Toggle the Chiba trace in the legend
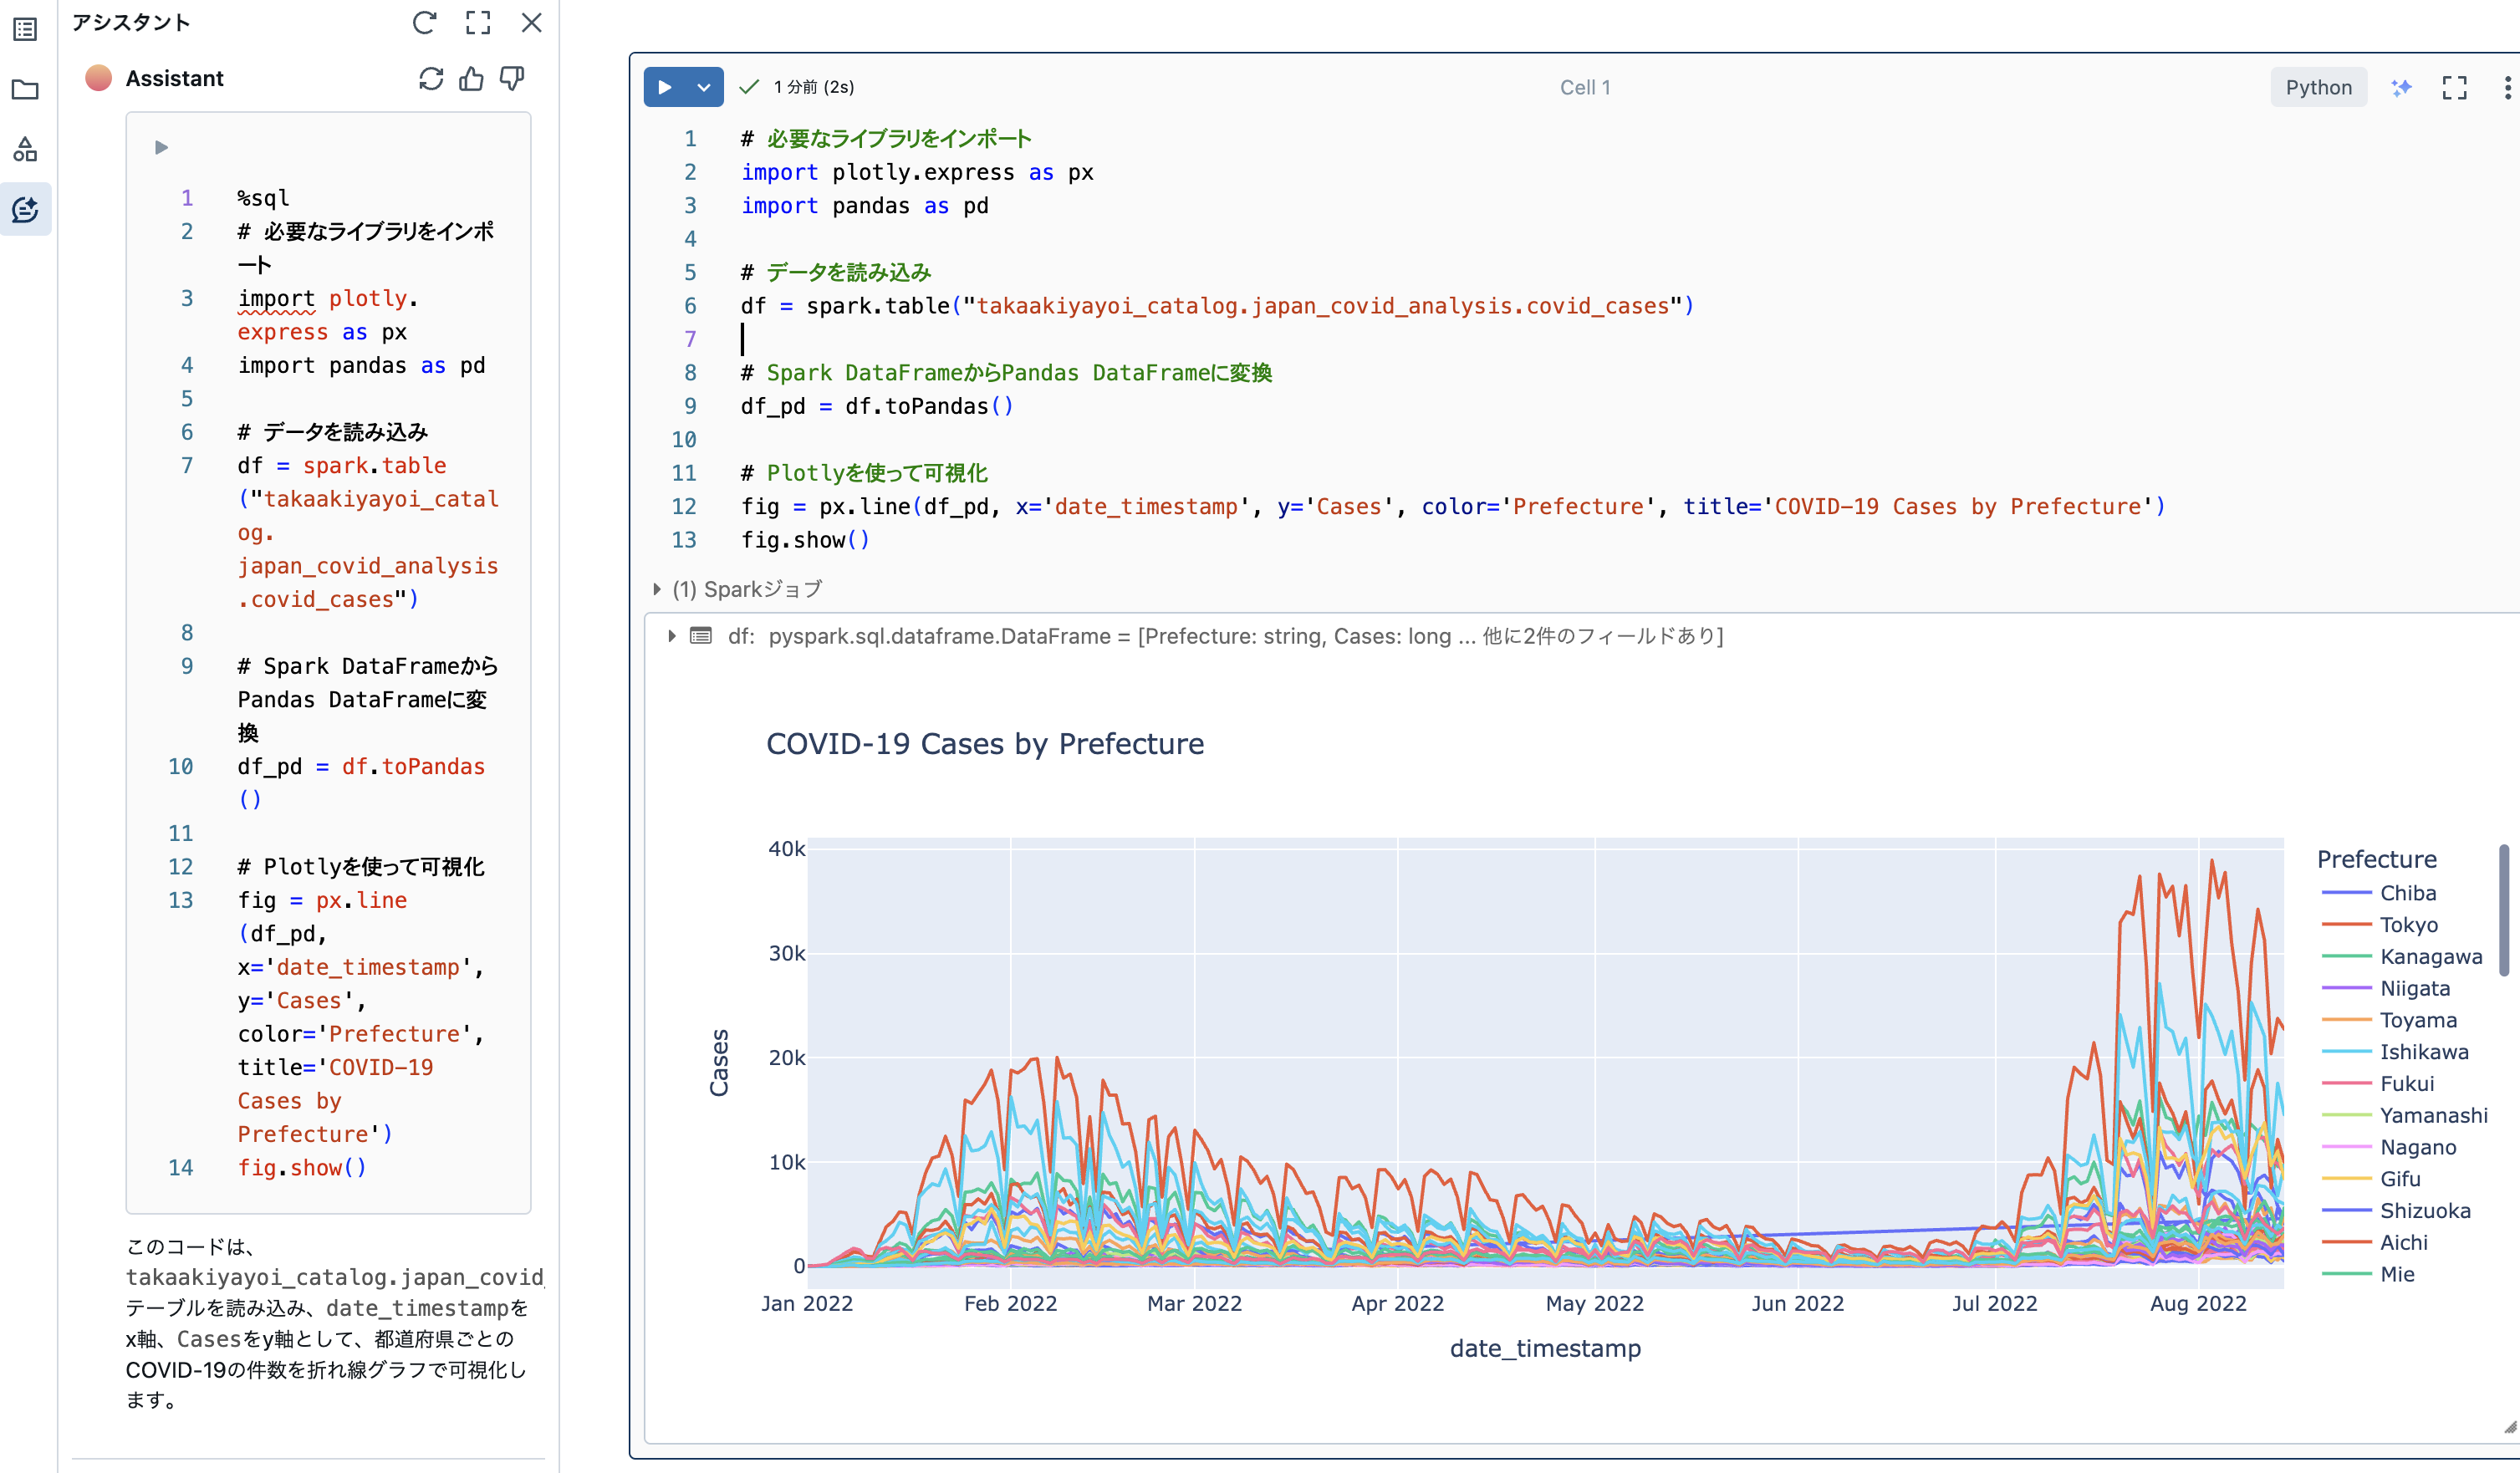The height and width of the screenshot is (1473, 2520). point(2407,893)
